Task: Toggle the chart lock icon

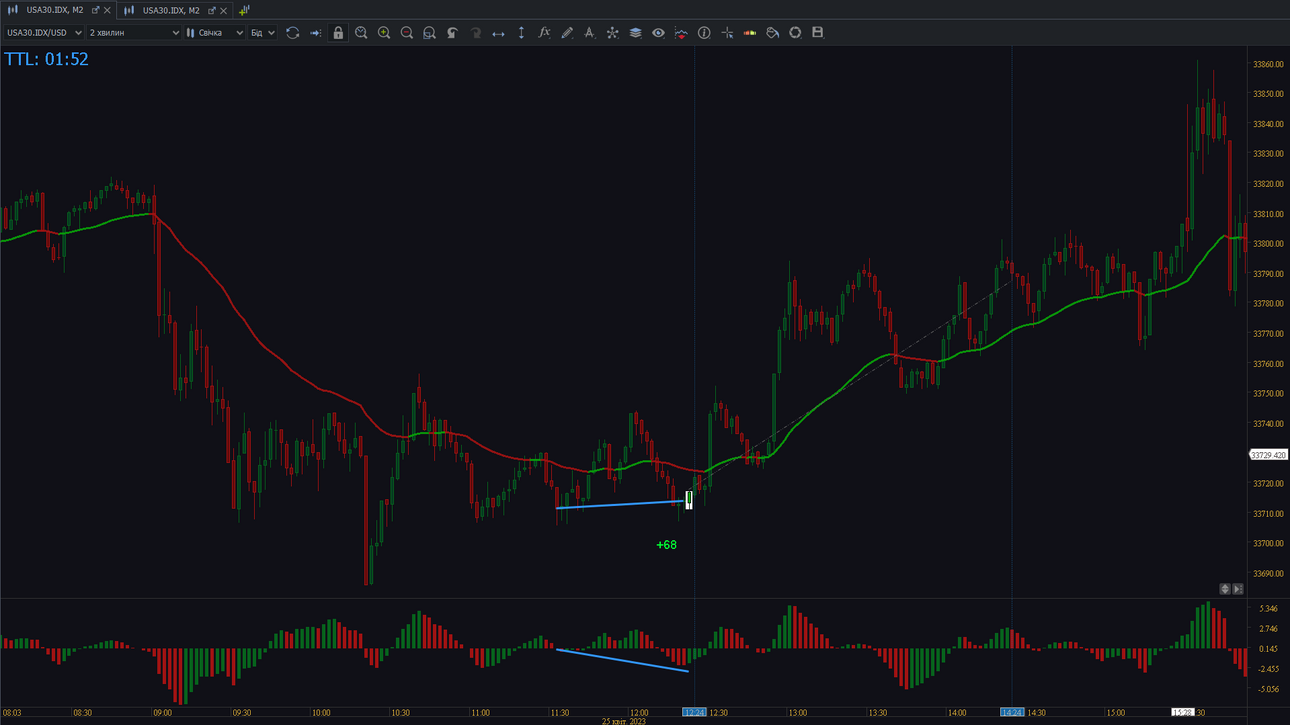Action: click(x=338, y=33)
